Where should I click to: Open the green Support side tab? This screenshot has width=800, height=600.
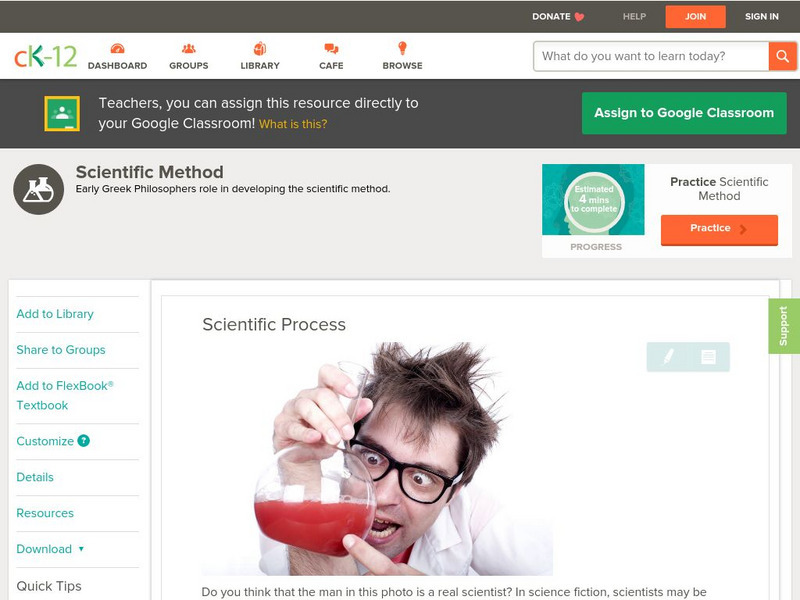pyautogui.click(x=784, y=326)
